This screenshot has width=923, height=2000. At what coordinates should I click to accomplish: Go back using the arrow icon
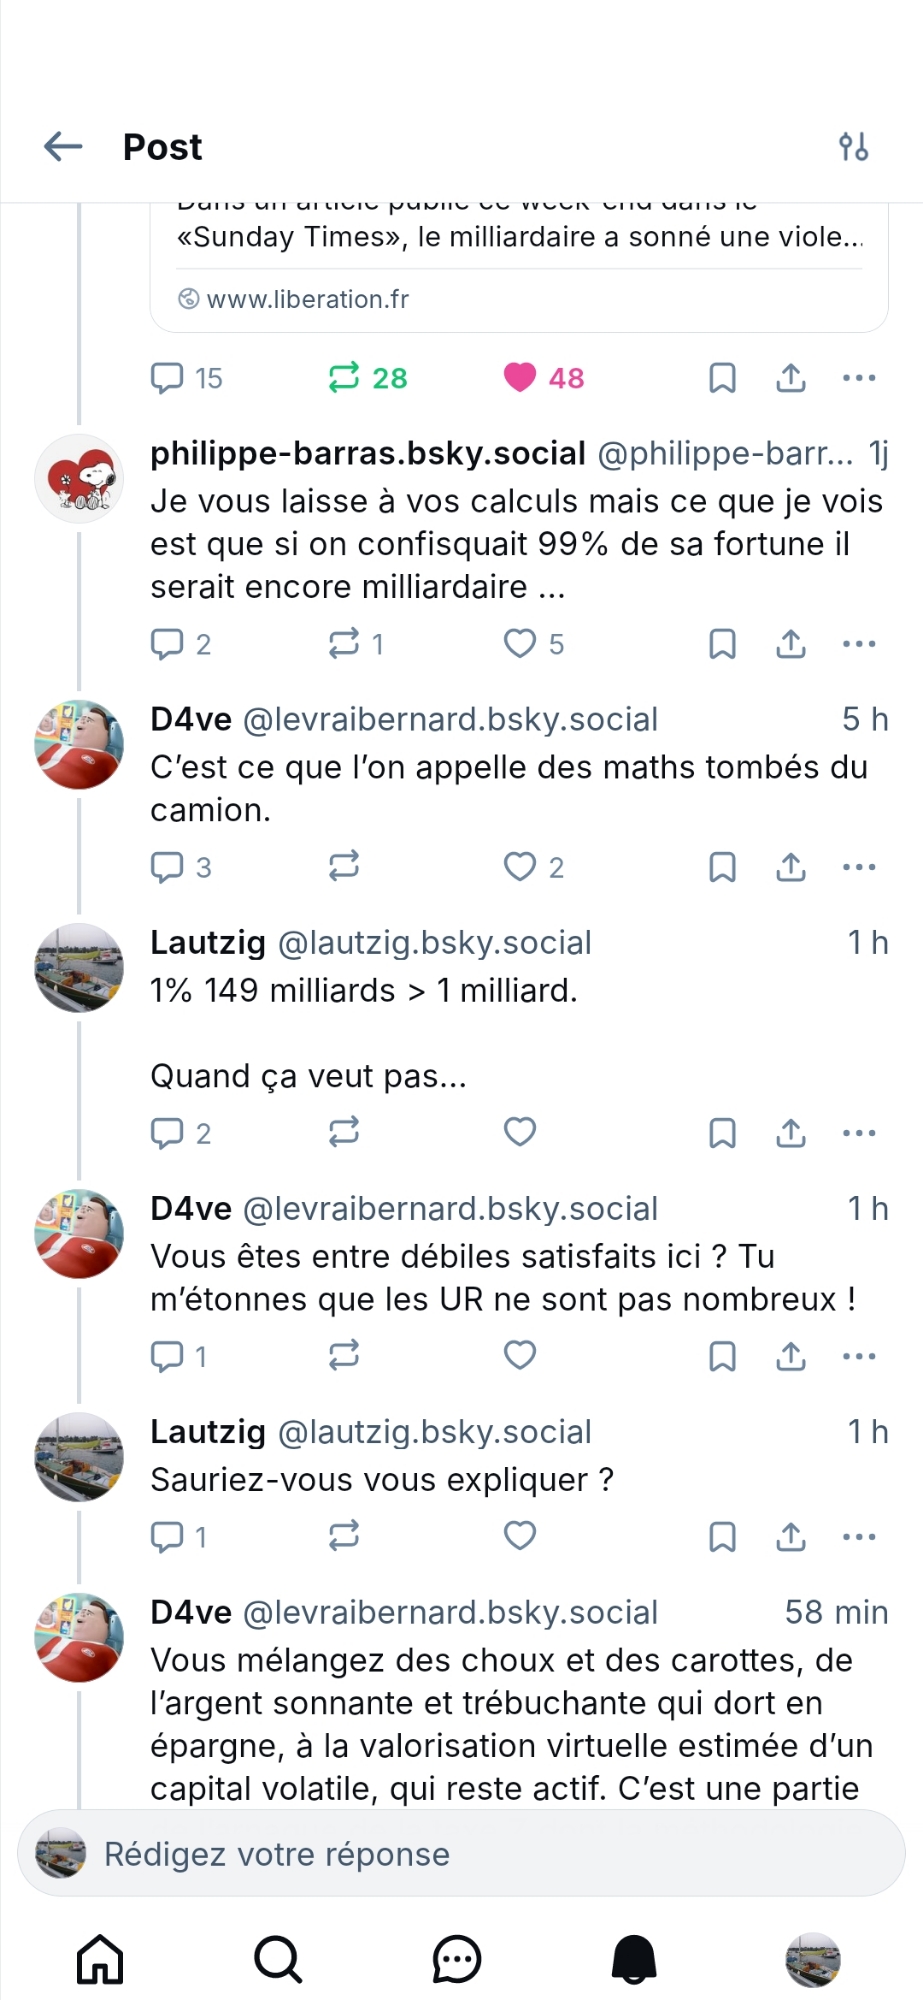click(x=63, y=147)
